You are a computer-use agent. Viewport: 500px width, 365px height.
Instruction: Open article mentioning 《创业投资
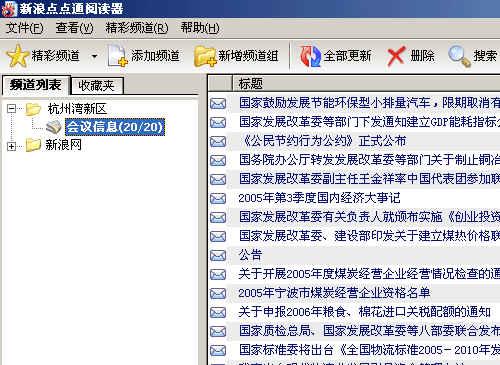point(369,217)
